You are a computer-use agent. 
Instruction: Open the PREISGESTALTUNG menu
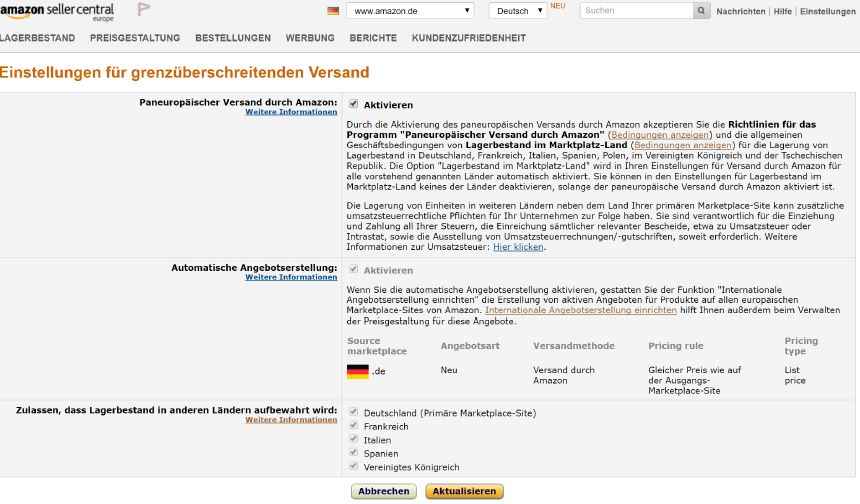point(135,38)
